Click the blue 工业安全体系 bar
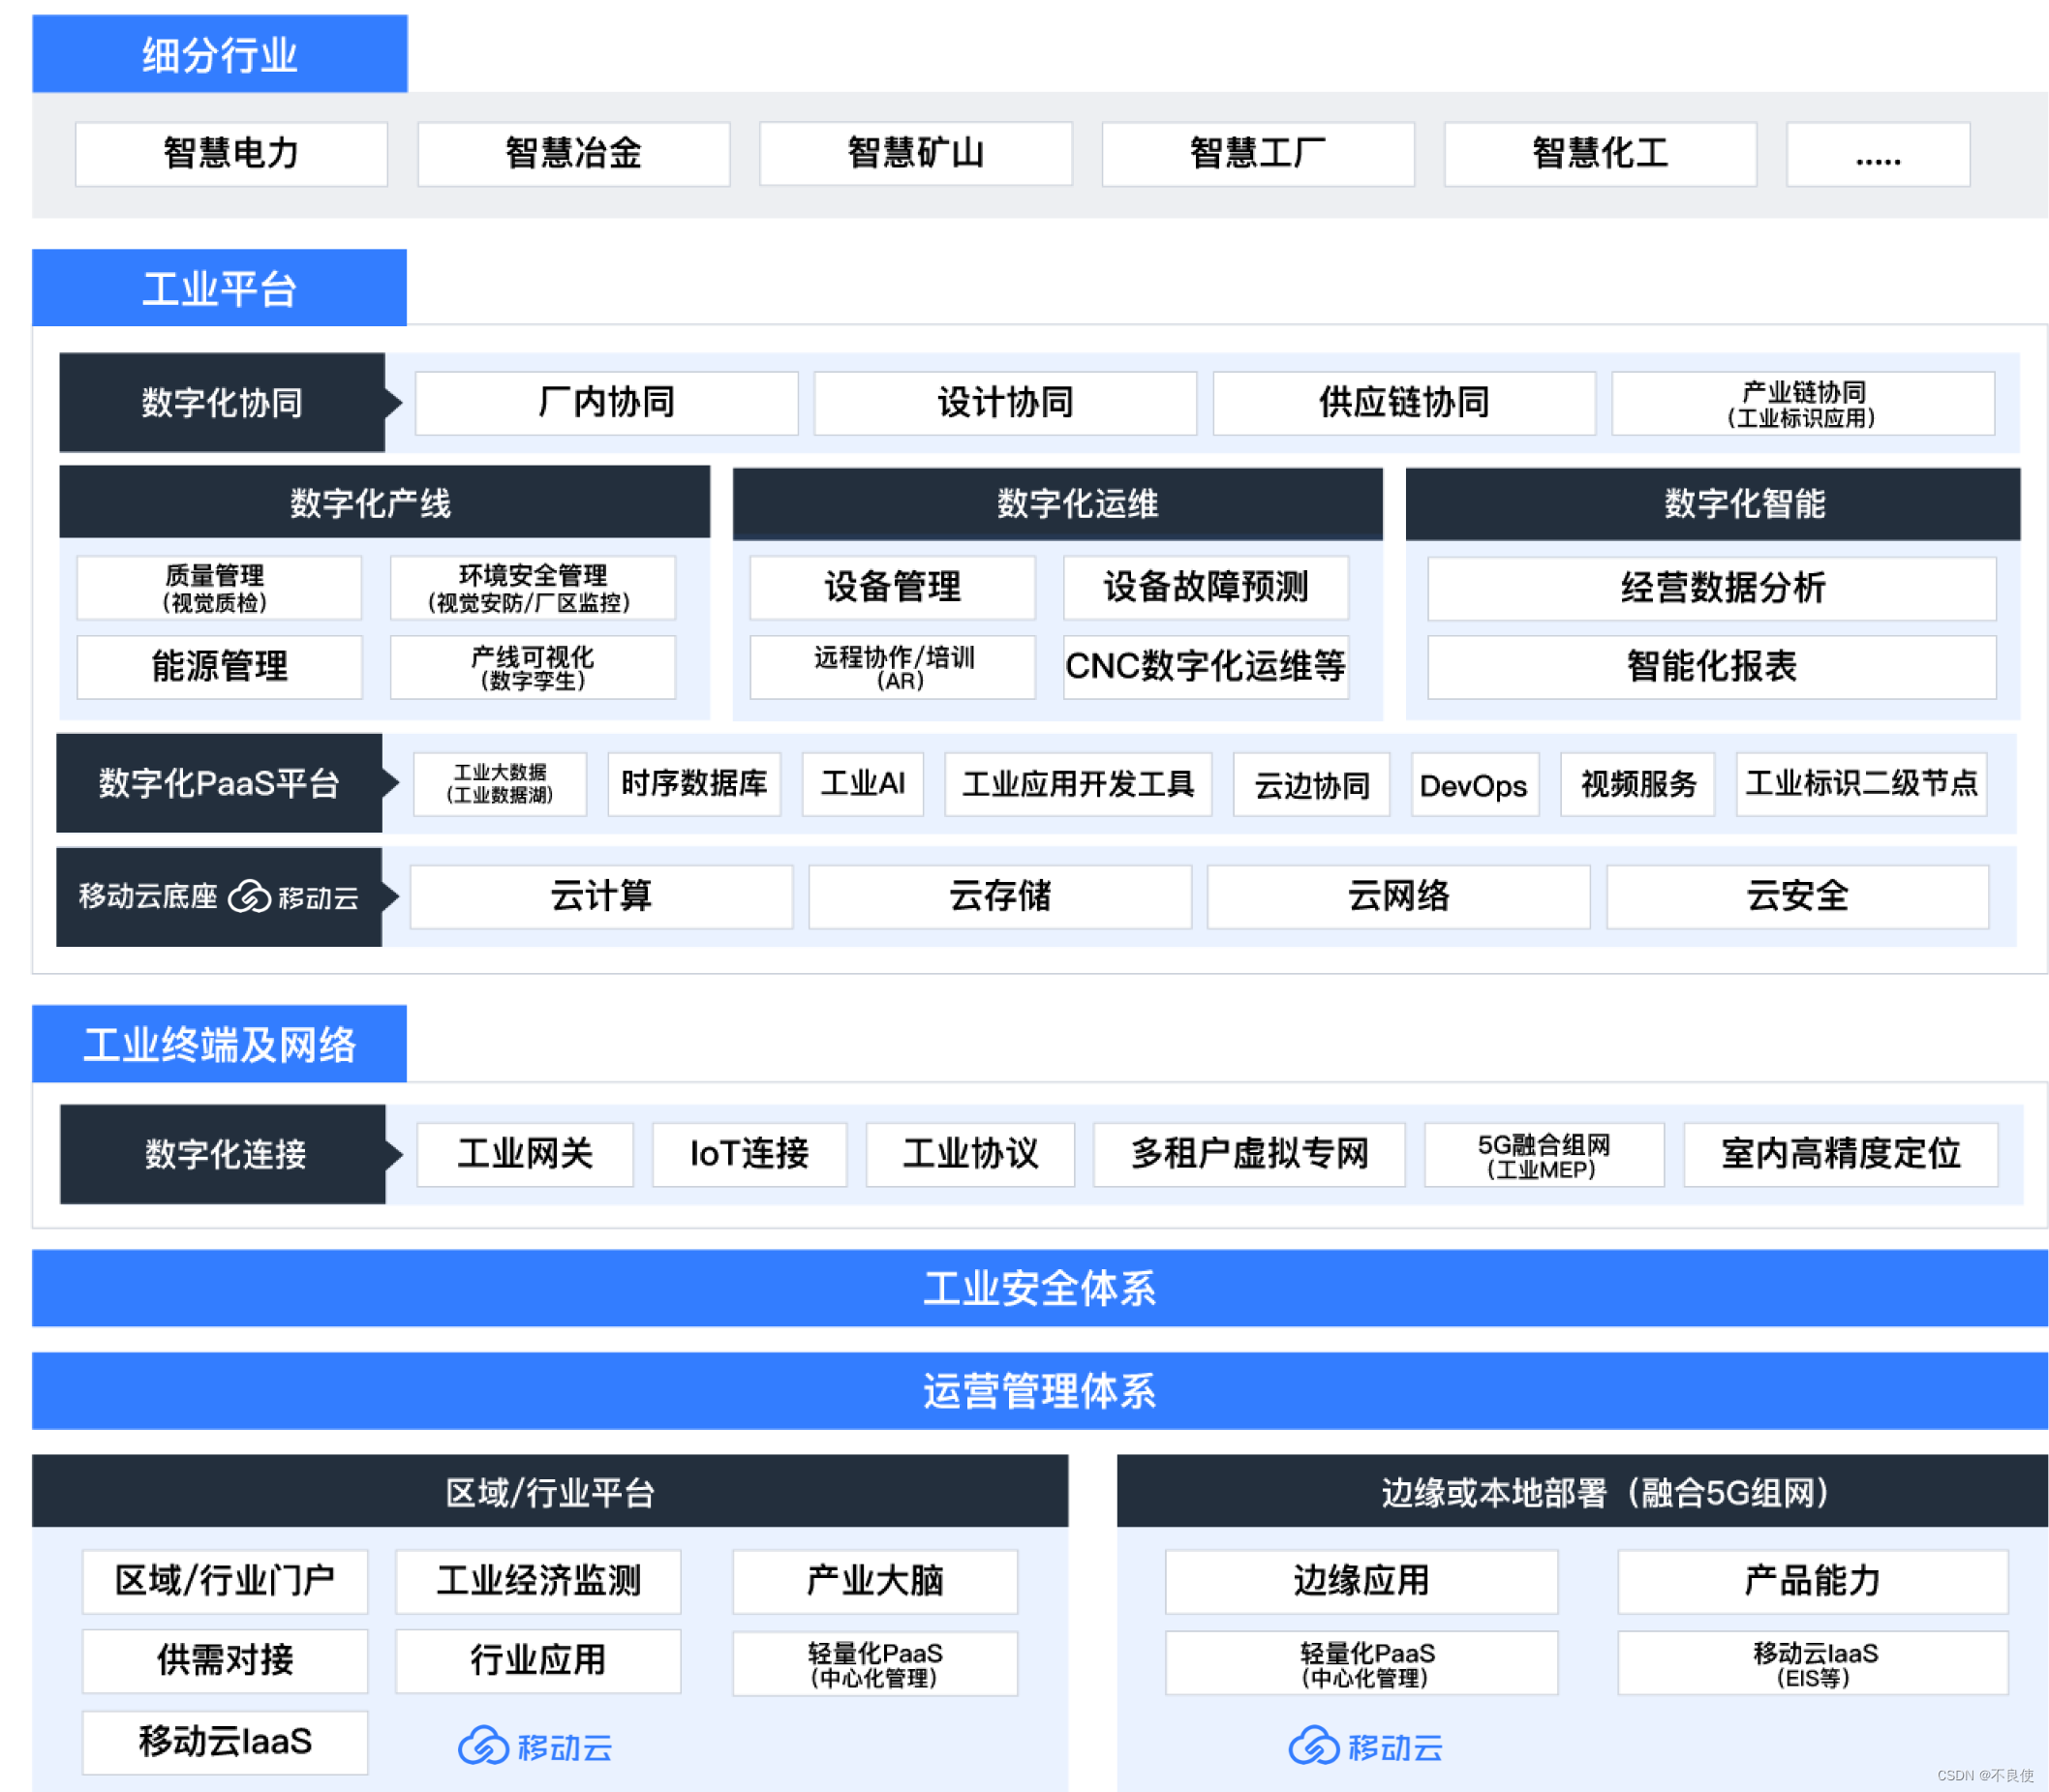Viewport: 2049px width, 1792px height. point(1038,1288)
